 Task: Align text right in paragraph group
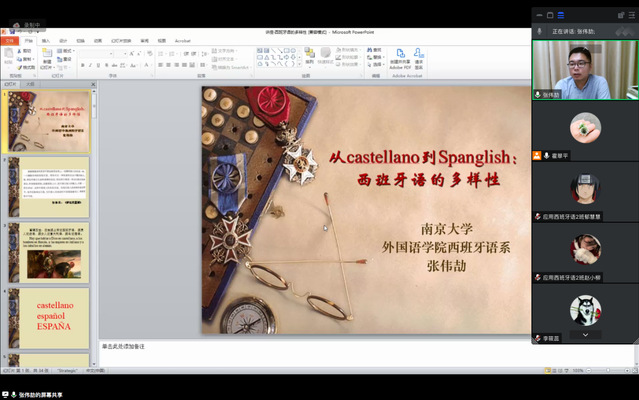coord(176,65)
